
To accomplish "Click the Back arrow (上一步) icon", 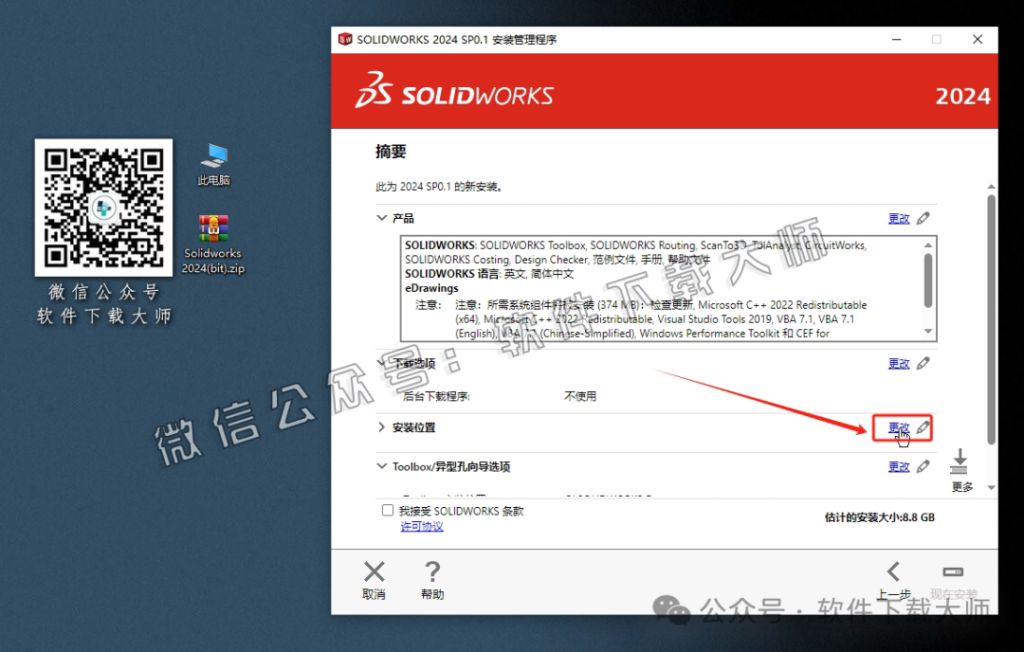I will 893,572.
